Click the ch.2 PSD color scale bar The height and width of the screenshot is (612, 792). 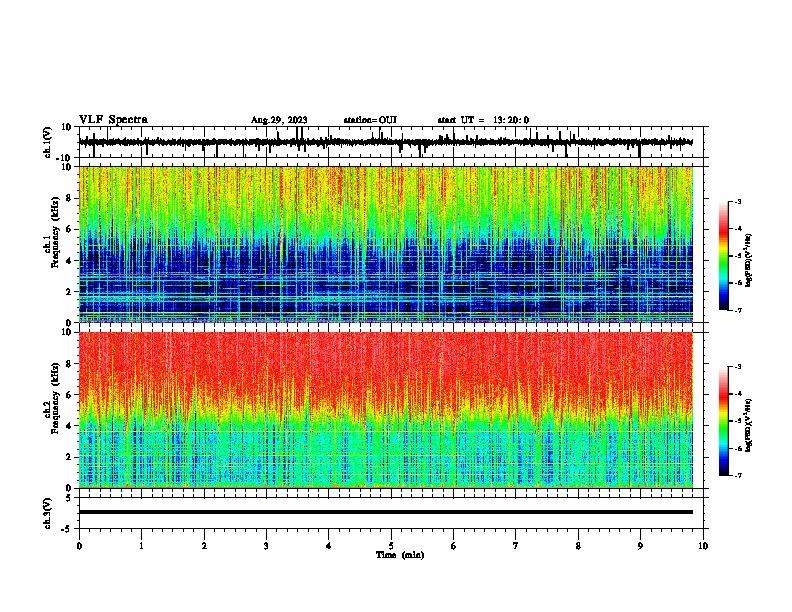tap(723, 421)
